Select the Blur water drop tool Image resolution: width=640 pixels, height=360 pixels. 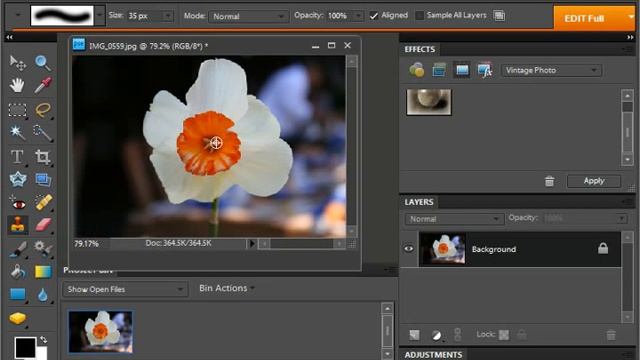(43, 295)
